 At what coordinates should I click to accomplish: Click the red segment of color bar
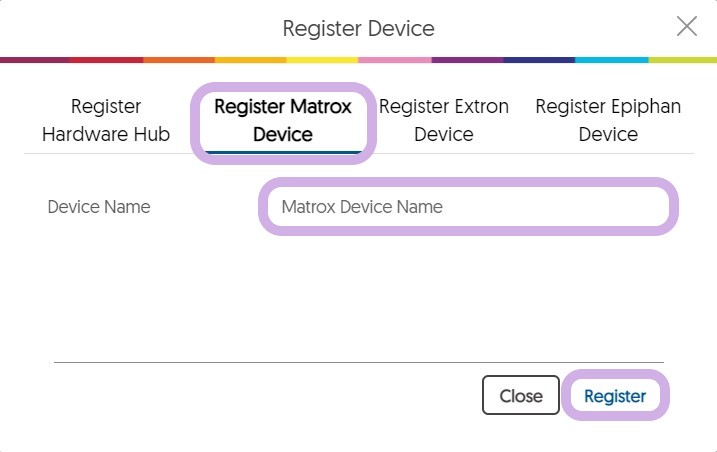pos(107,60)
